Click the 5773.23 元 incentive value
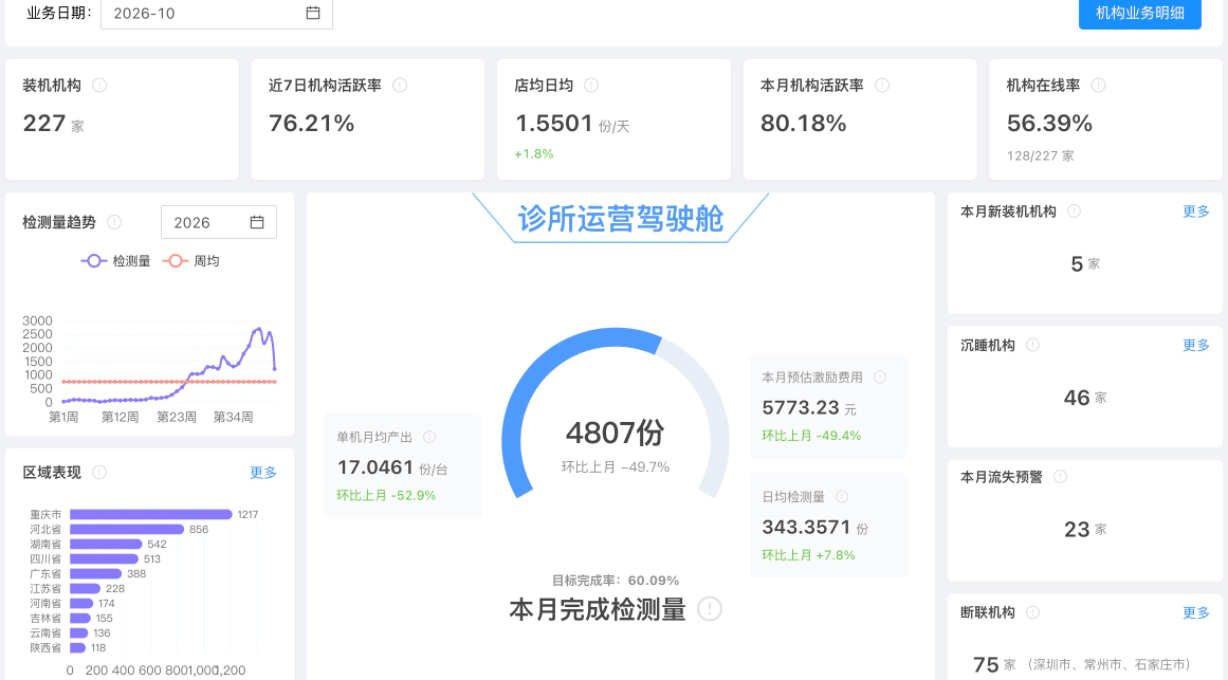1228x680 pixels. pyautogui.click(x=809, y=407)
